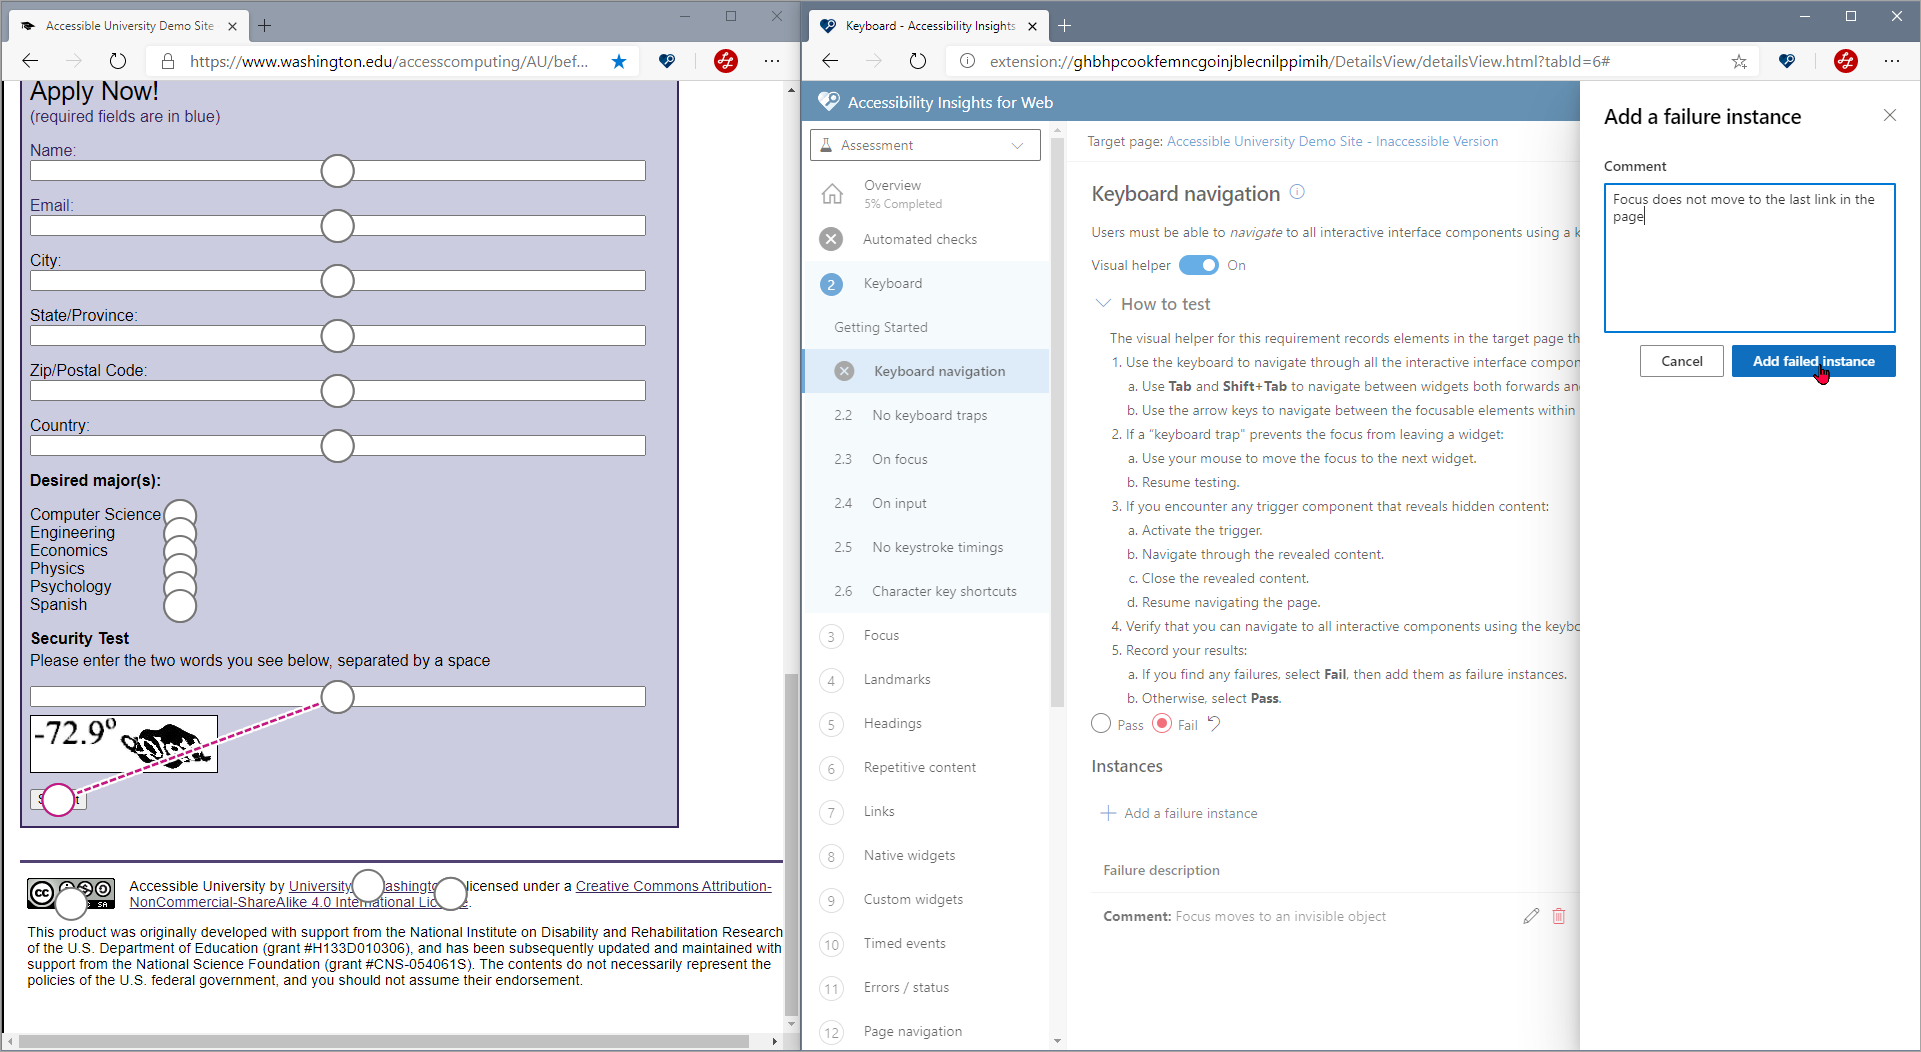The image size is (1921, 1052).
Task: Select the Pass radio button
Action: 1101,723
